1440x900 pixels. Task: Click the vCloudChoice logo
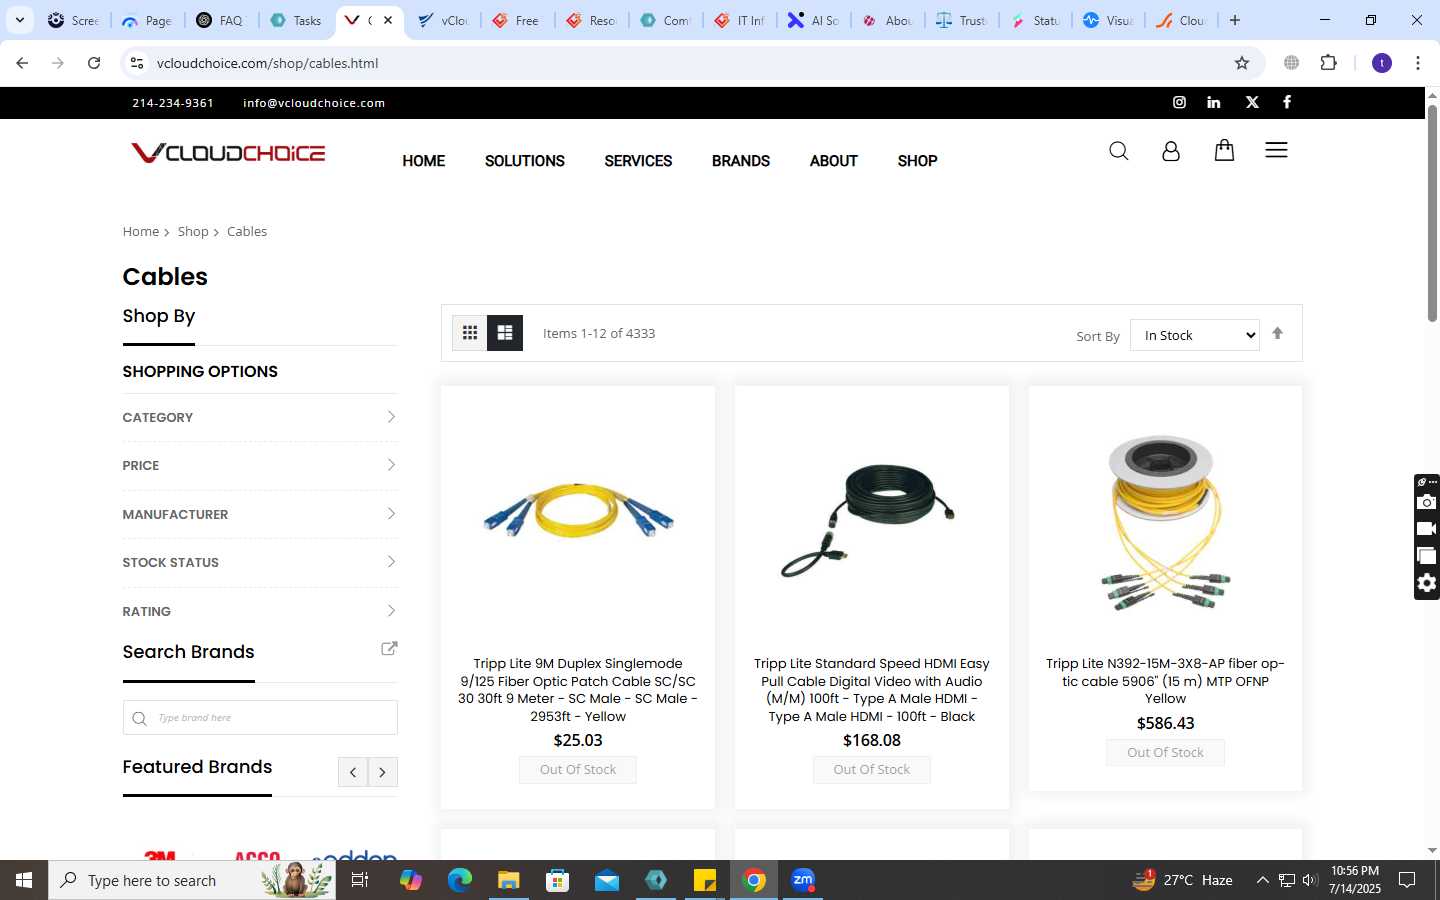pos(228,153)
